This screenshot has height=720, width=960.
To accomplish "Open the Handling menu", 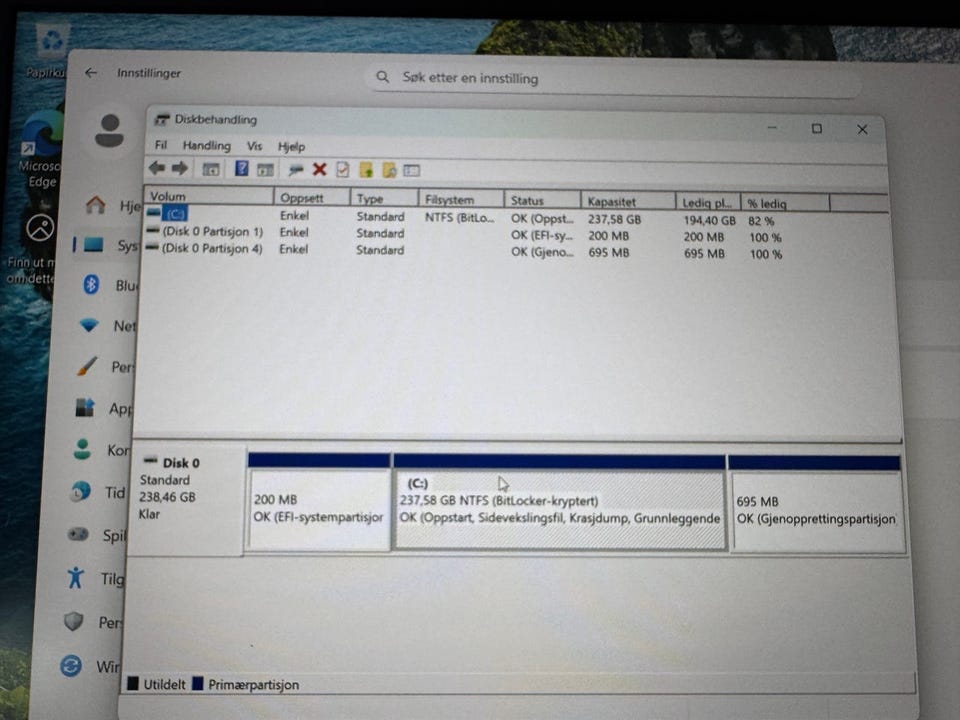I will coord(207,146).
